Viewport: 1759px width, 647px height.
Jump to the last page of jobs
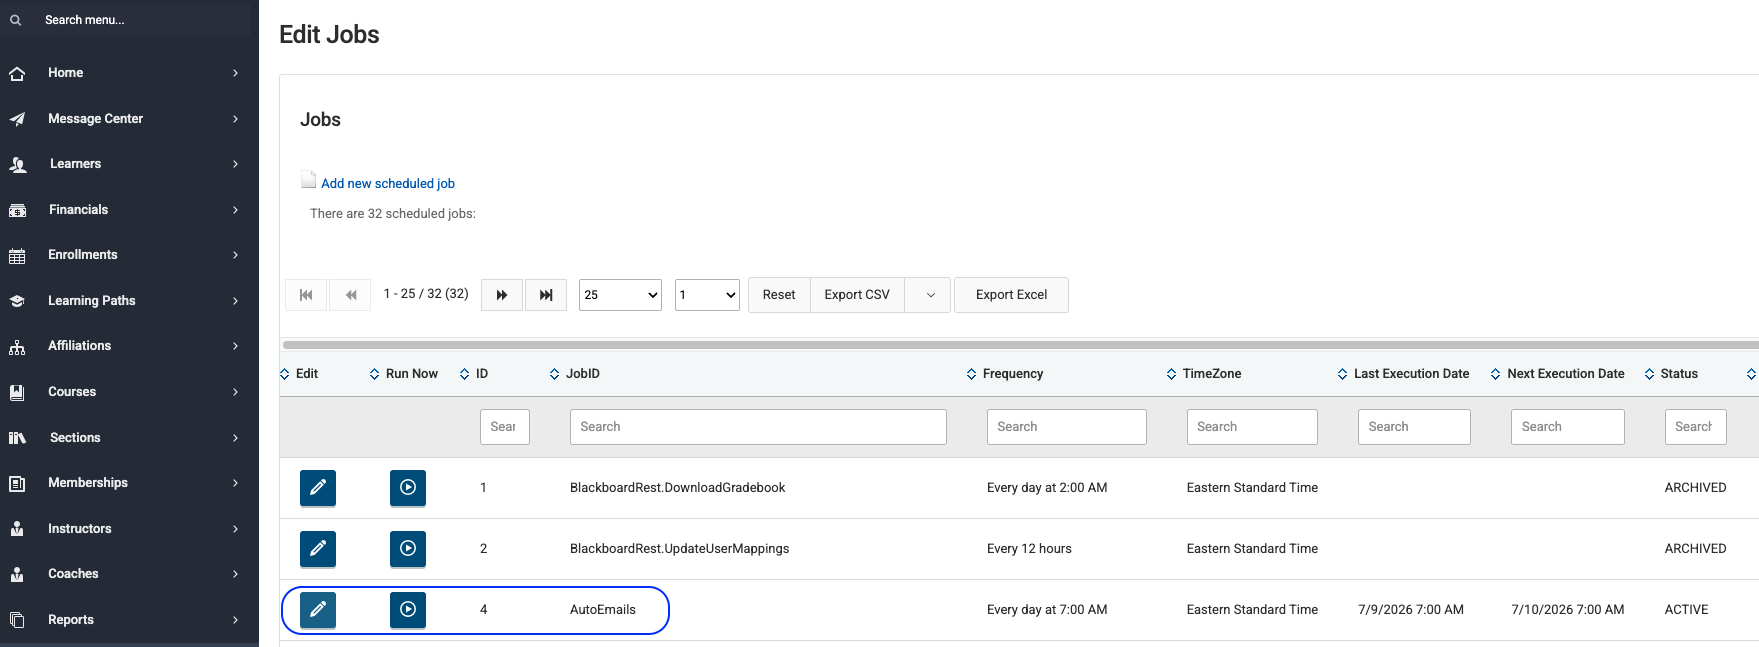tap(546, 295)
